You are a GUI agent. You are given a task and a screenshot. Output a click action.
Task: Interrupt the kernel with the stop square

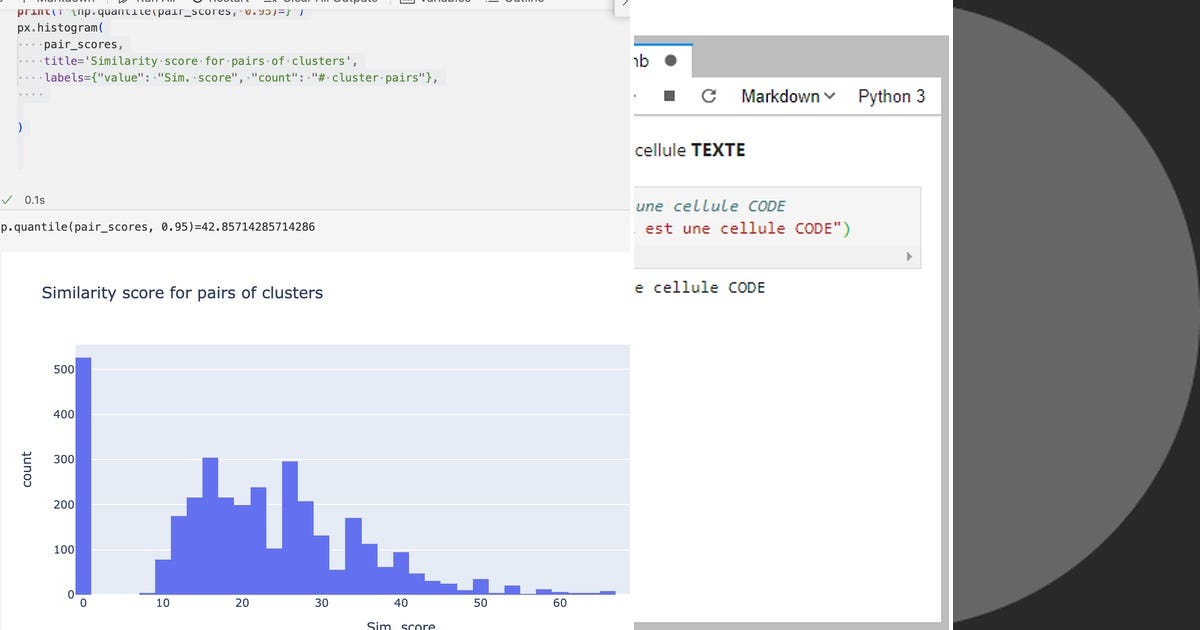668,95
